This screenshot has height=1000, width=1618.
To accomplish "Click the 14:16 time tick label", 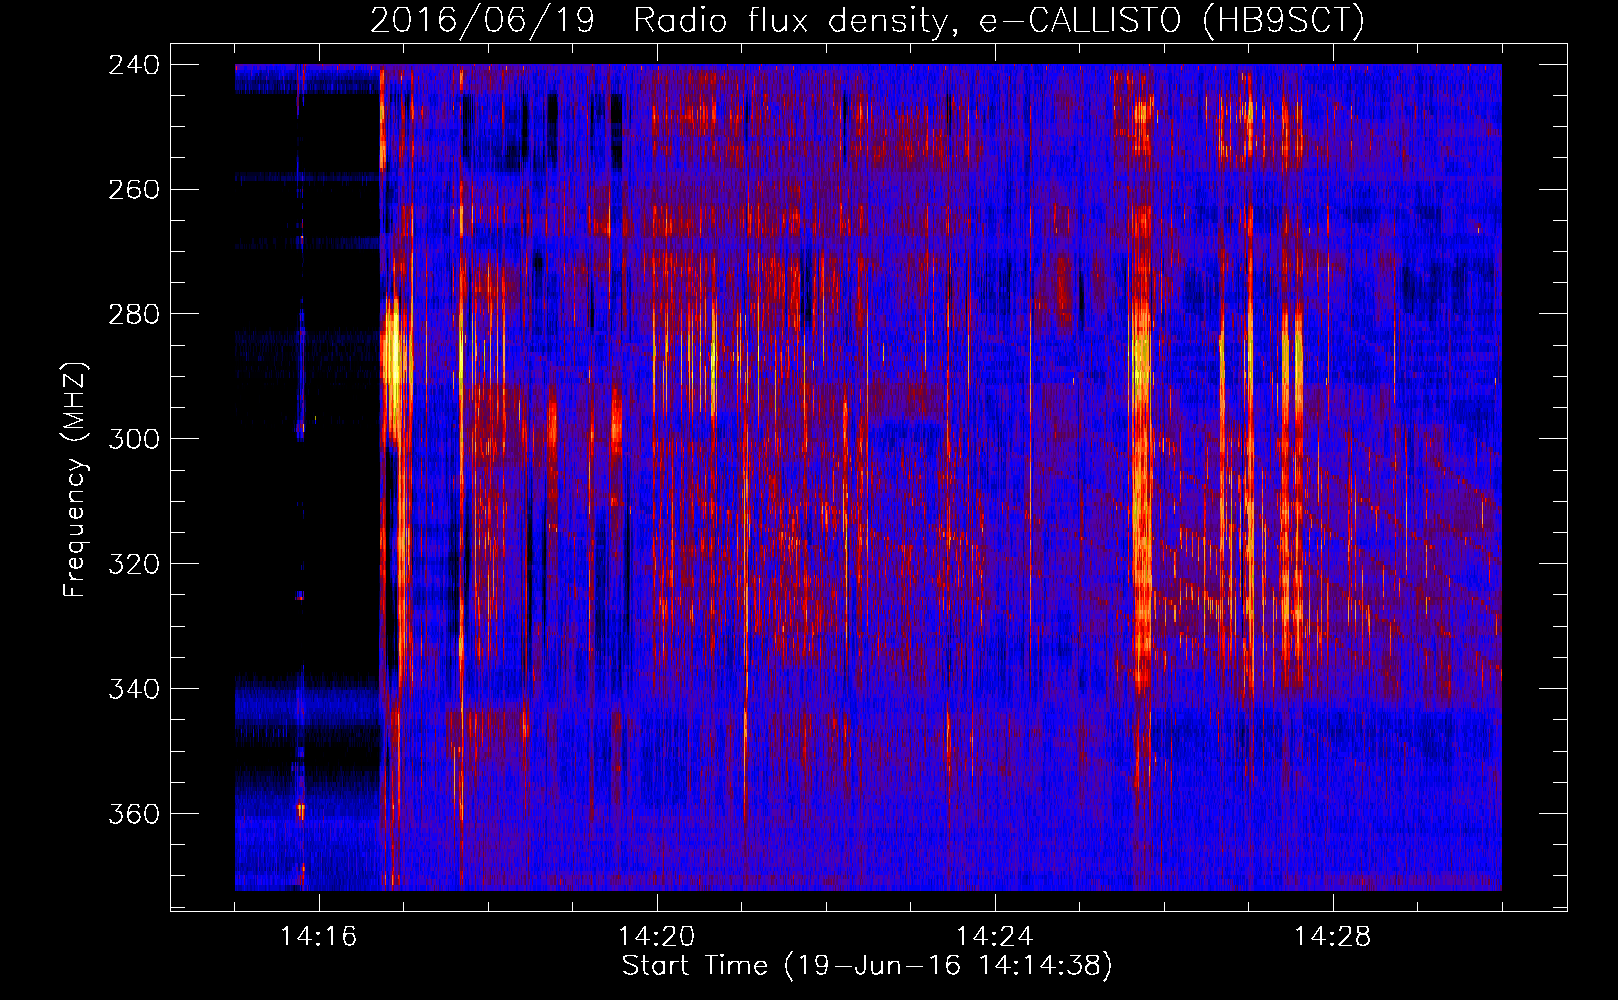I will coord(319,937).
